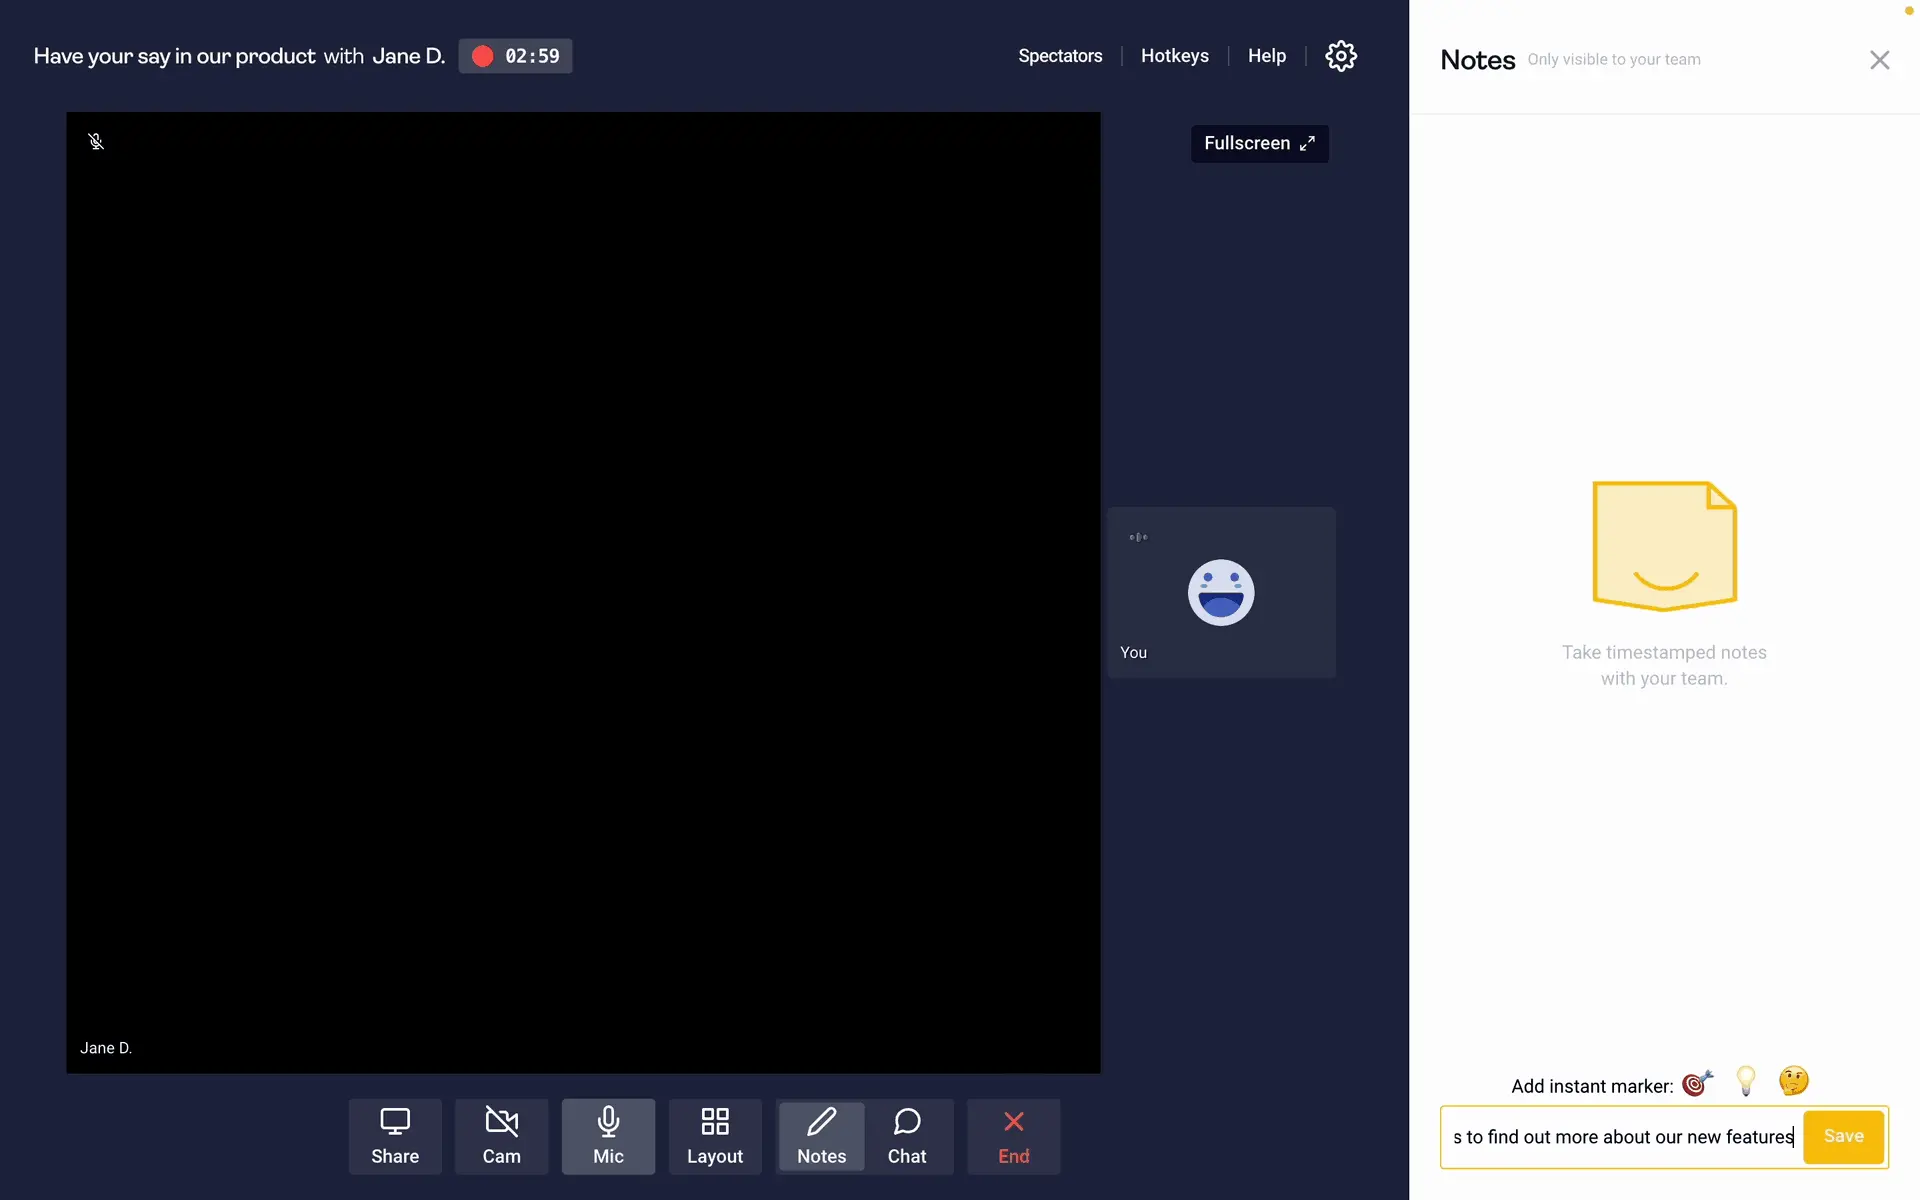Mute the microphone
Screen dimensions: 1920x1200
[608, 1136]
